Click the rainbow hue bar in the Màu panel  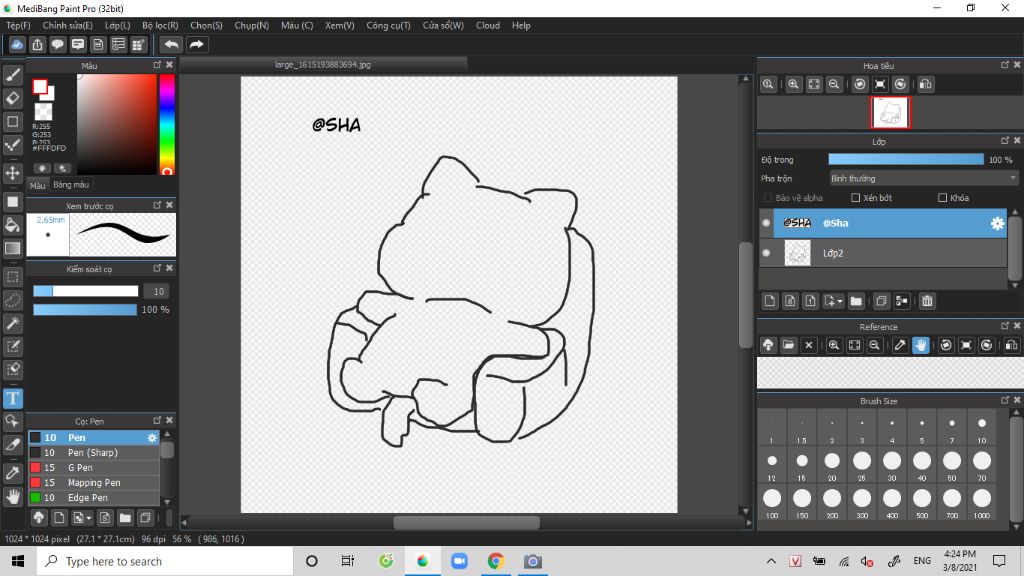coord(167,124)
